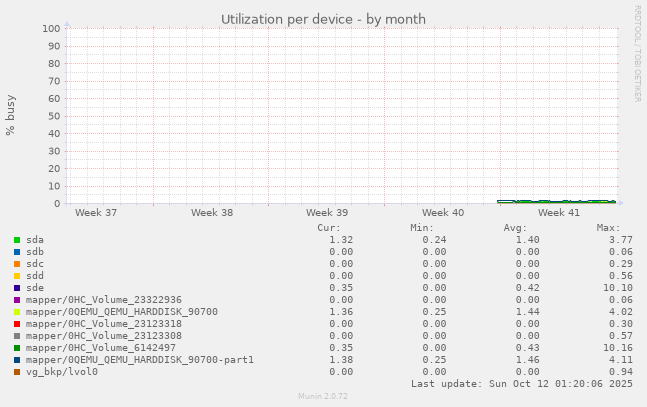This screenshot has width=647, height=407.
Task: Click the green sda legend color swatch
Action: [17, 240]
